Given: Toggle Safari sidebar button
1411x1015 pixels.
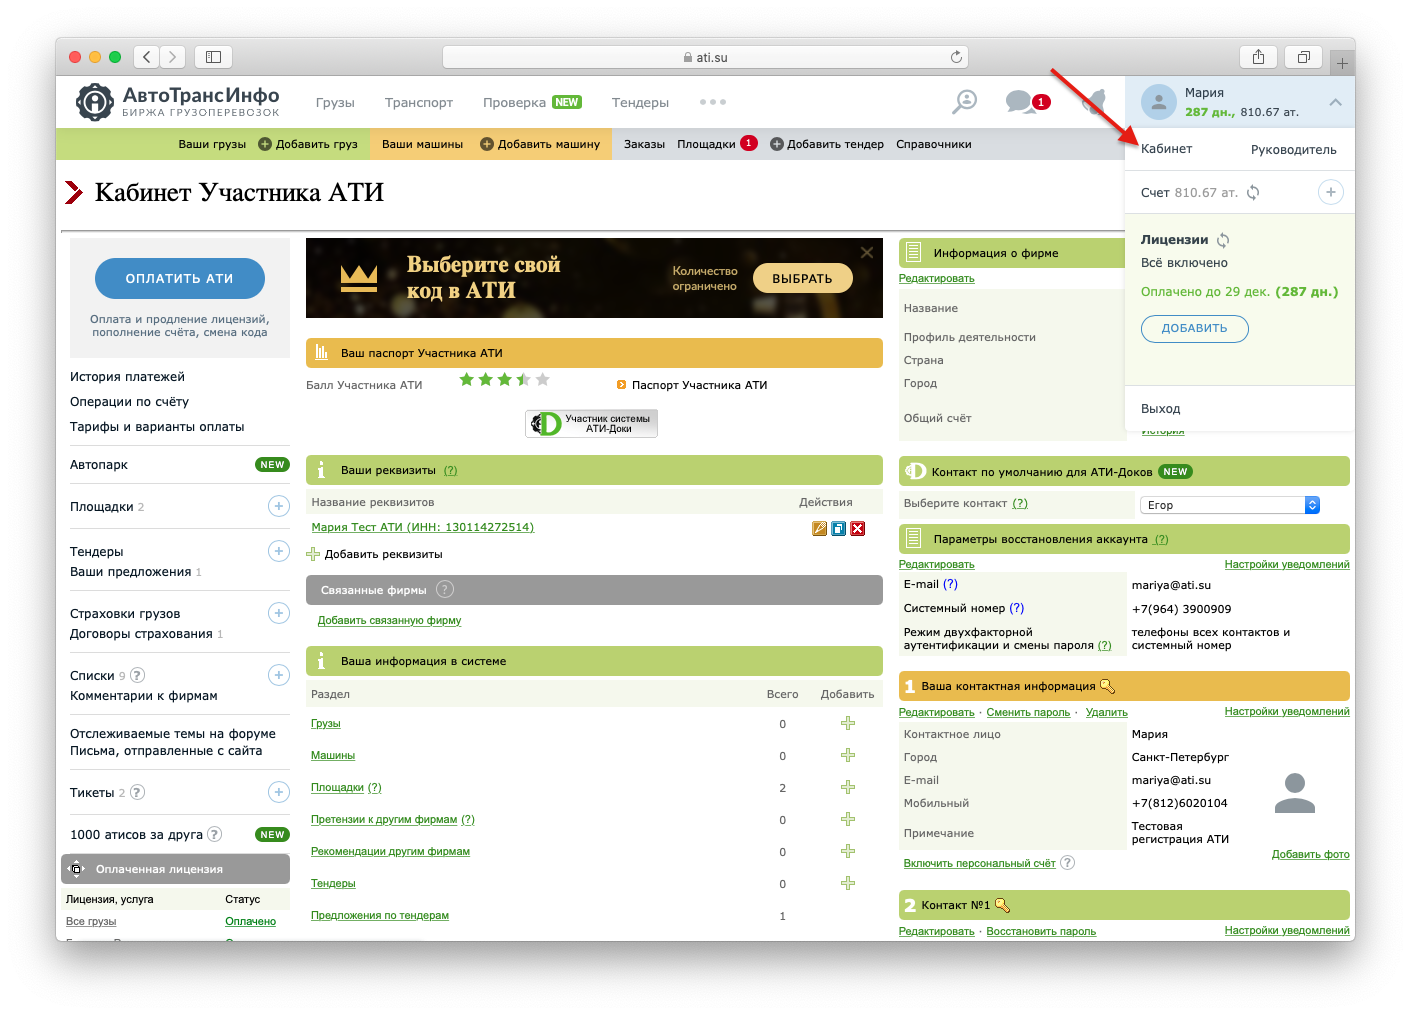Looking at the screenshot, I should click(x=213, y=57).
